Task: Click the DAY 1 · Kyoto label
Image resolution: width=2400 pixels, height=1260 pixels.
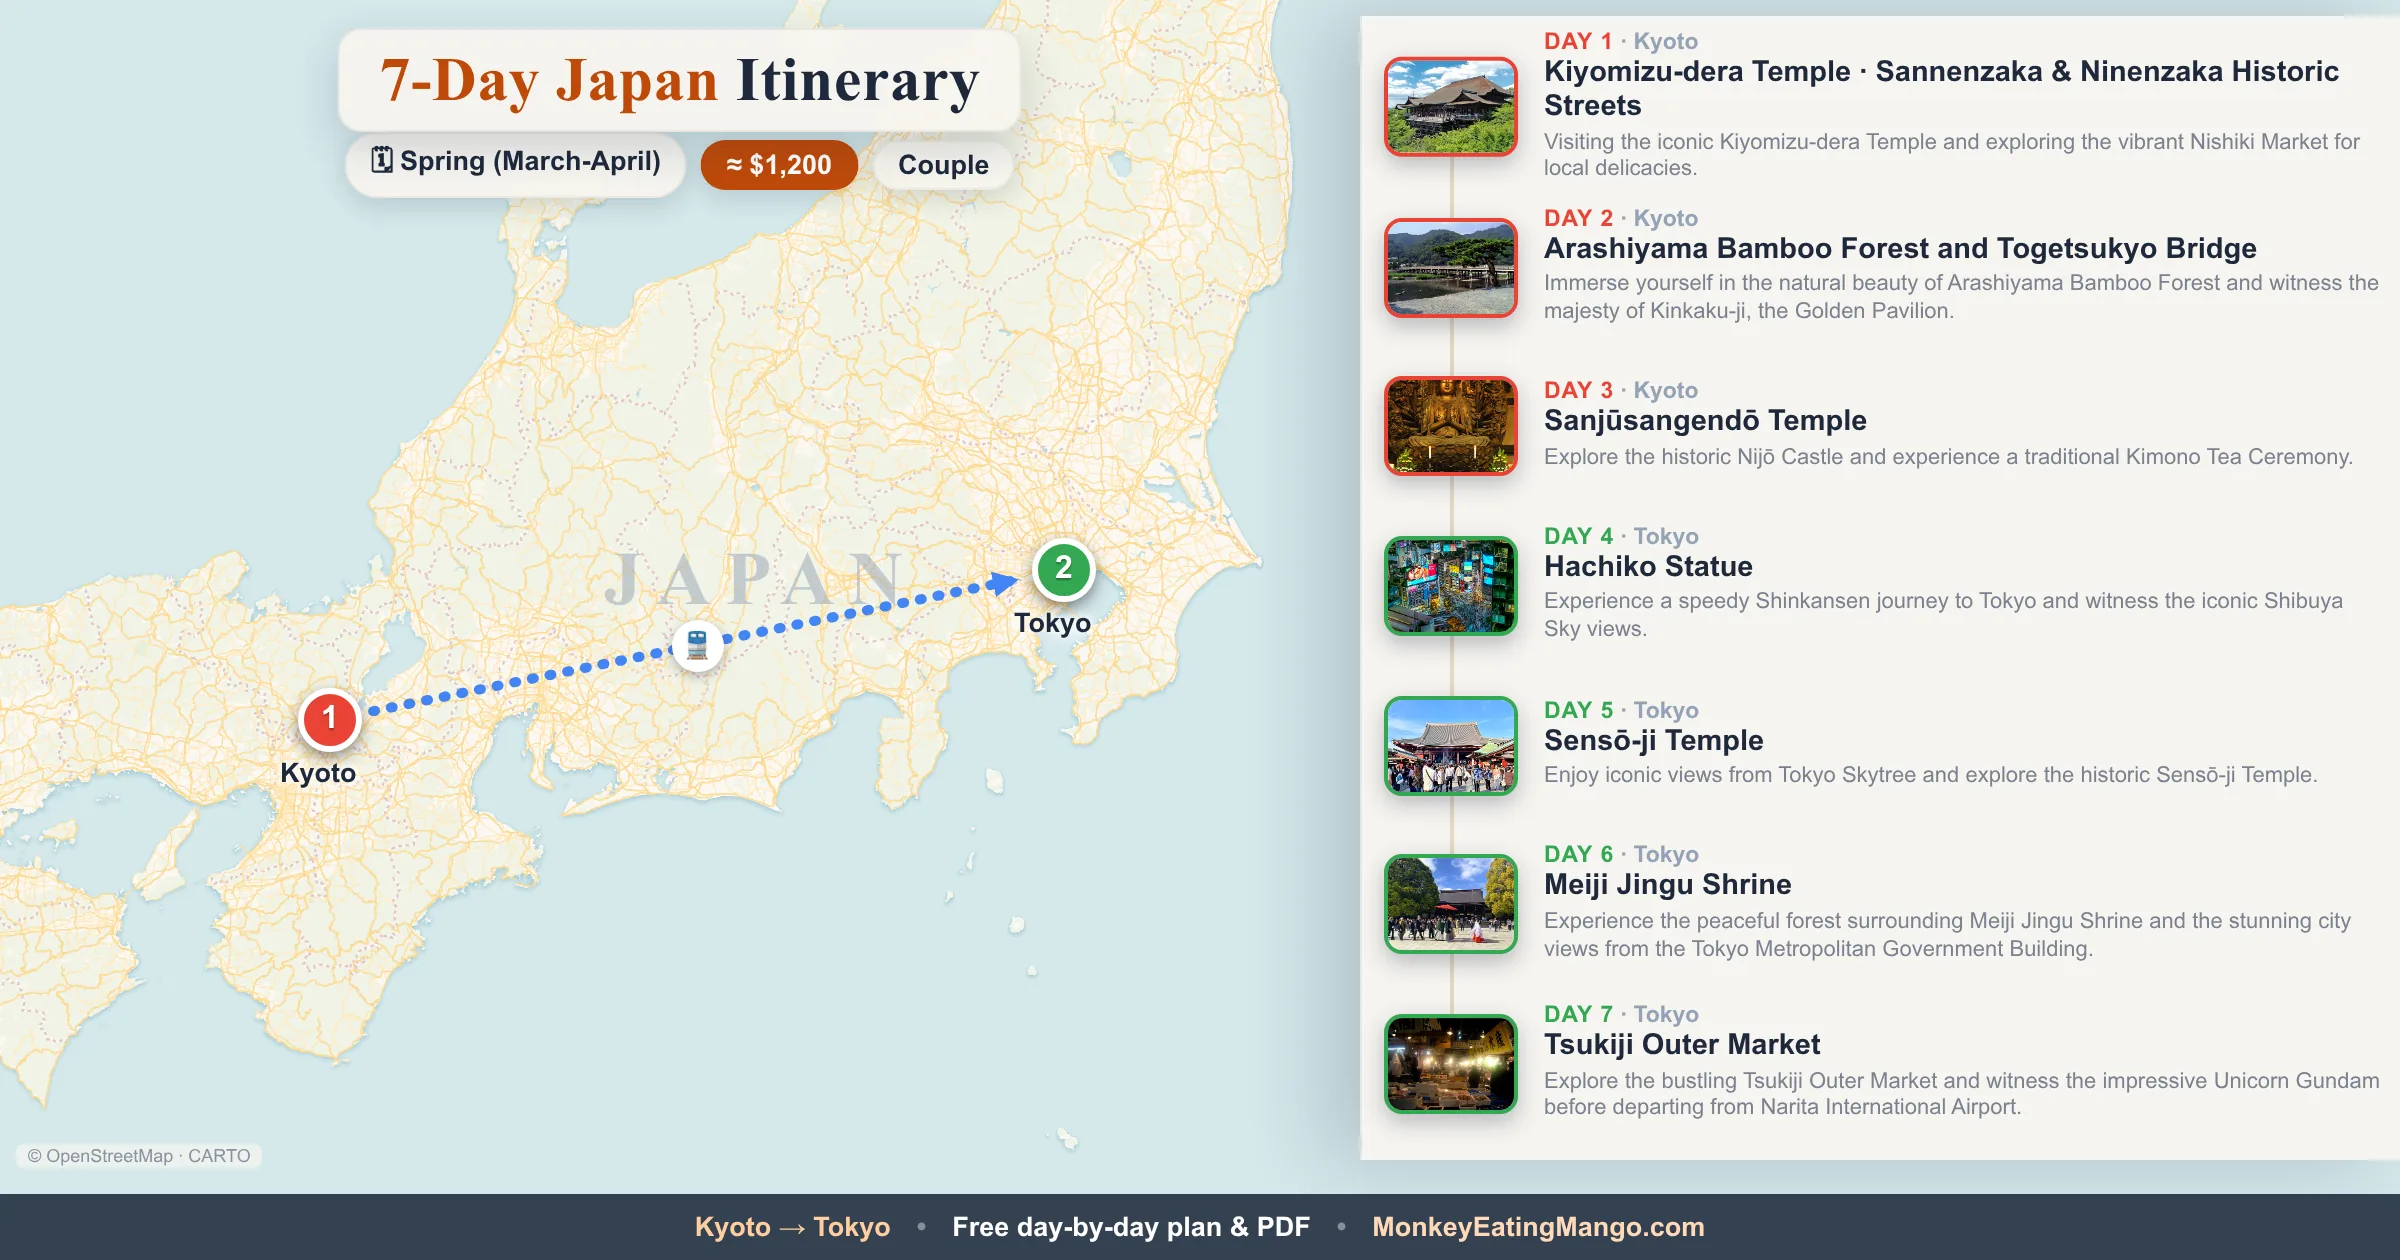Action: [x=1621, y=41]
